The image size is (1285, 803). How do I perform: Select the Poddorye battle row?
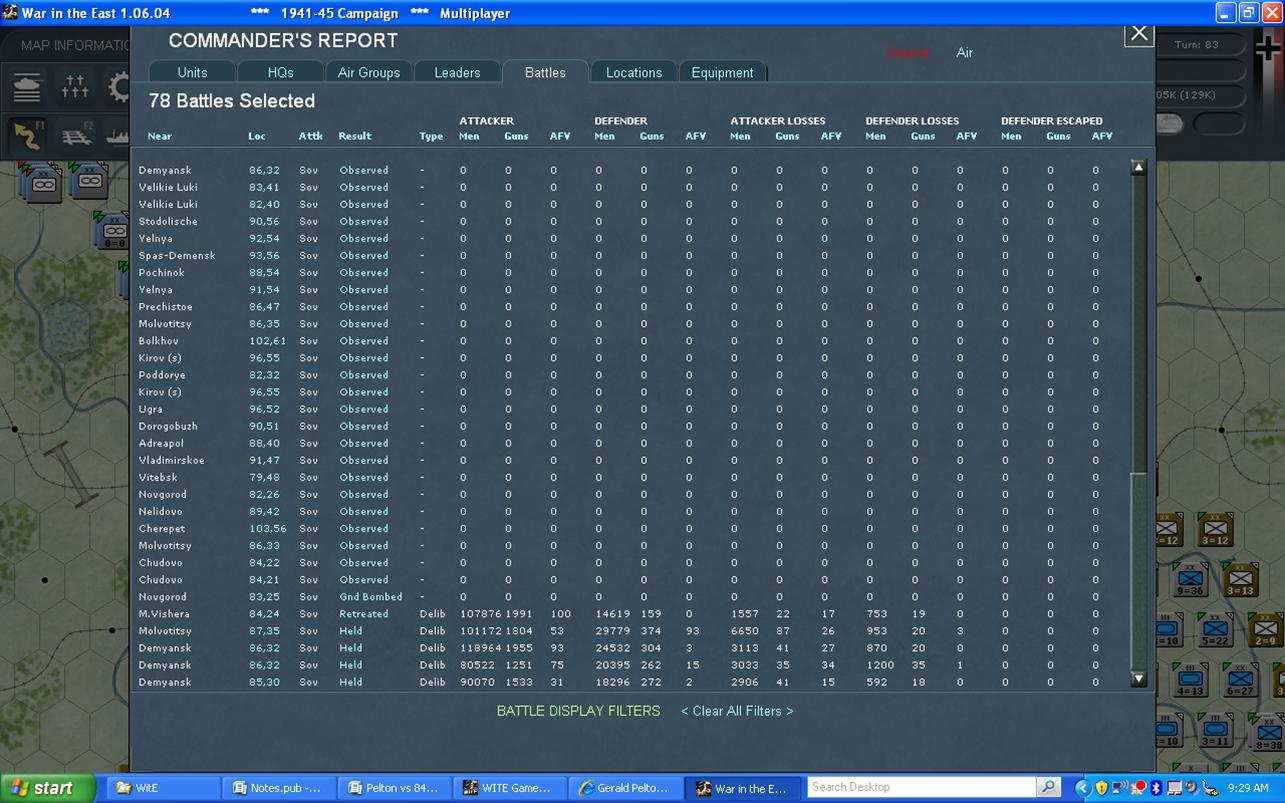[x=630, y=375]
